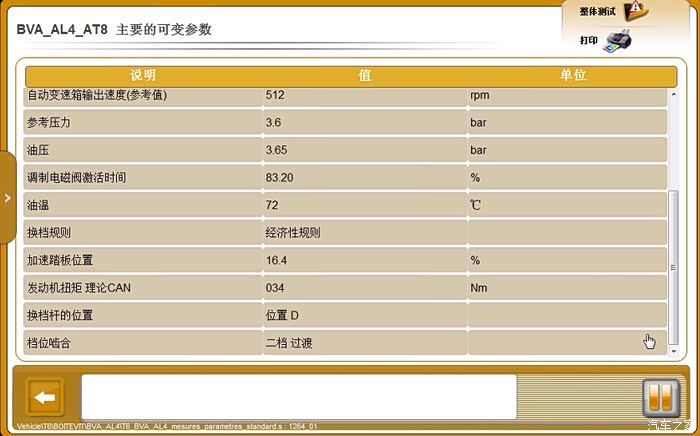Click the empty message text field
700x436 pixels.
298,397
